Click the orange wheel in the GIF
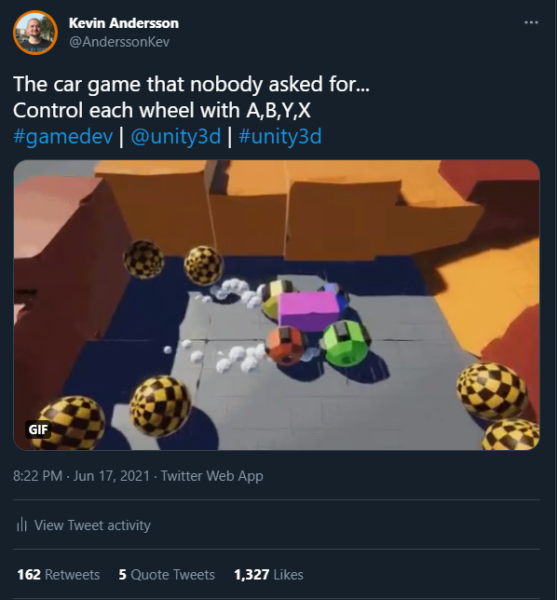 (286, 345)
